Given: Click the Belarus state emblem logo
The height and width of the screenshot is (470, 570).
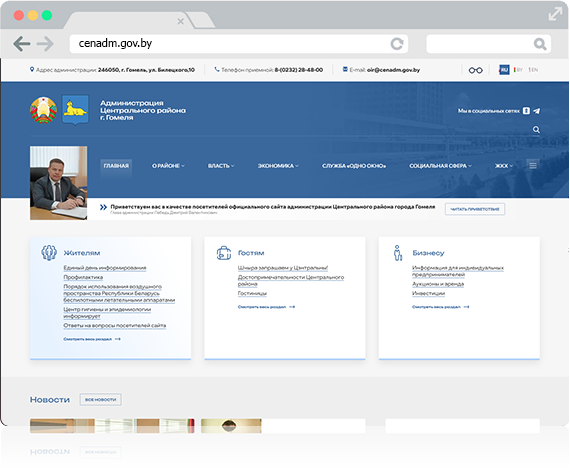Looking at the screenshot, I should 44,110.
